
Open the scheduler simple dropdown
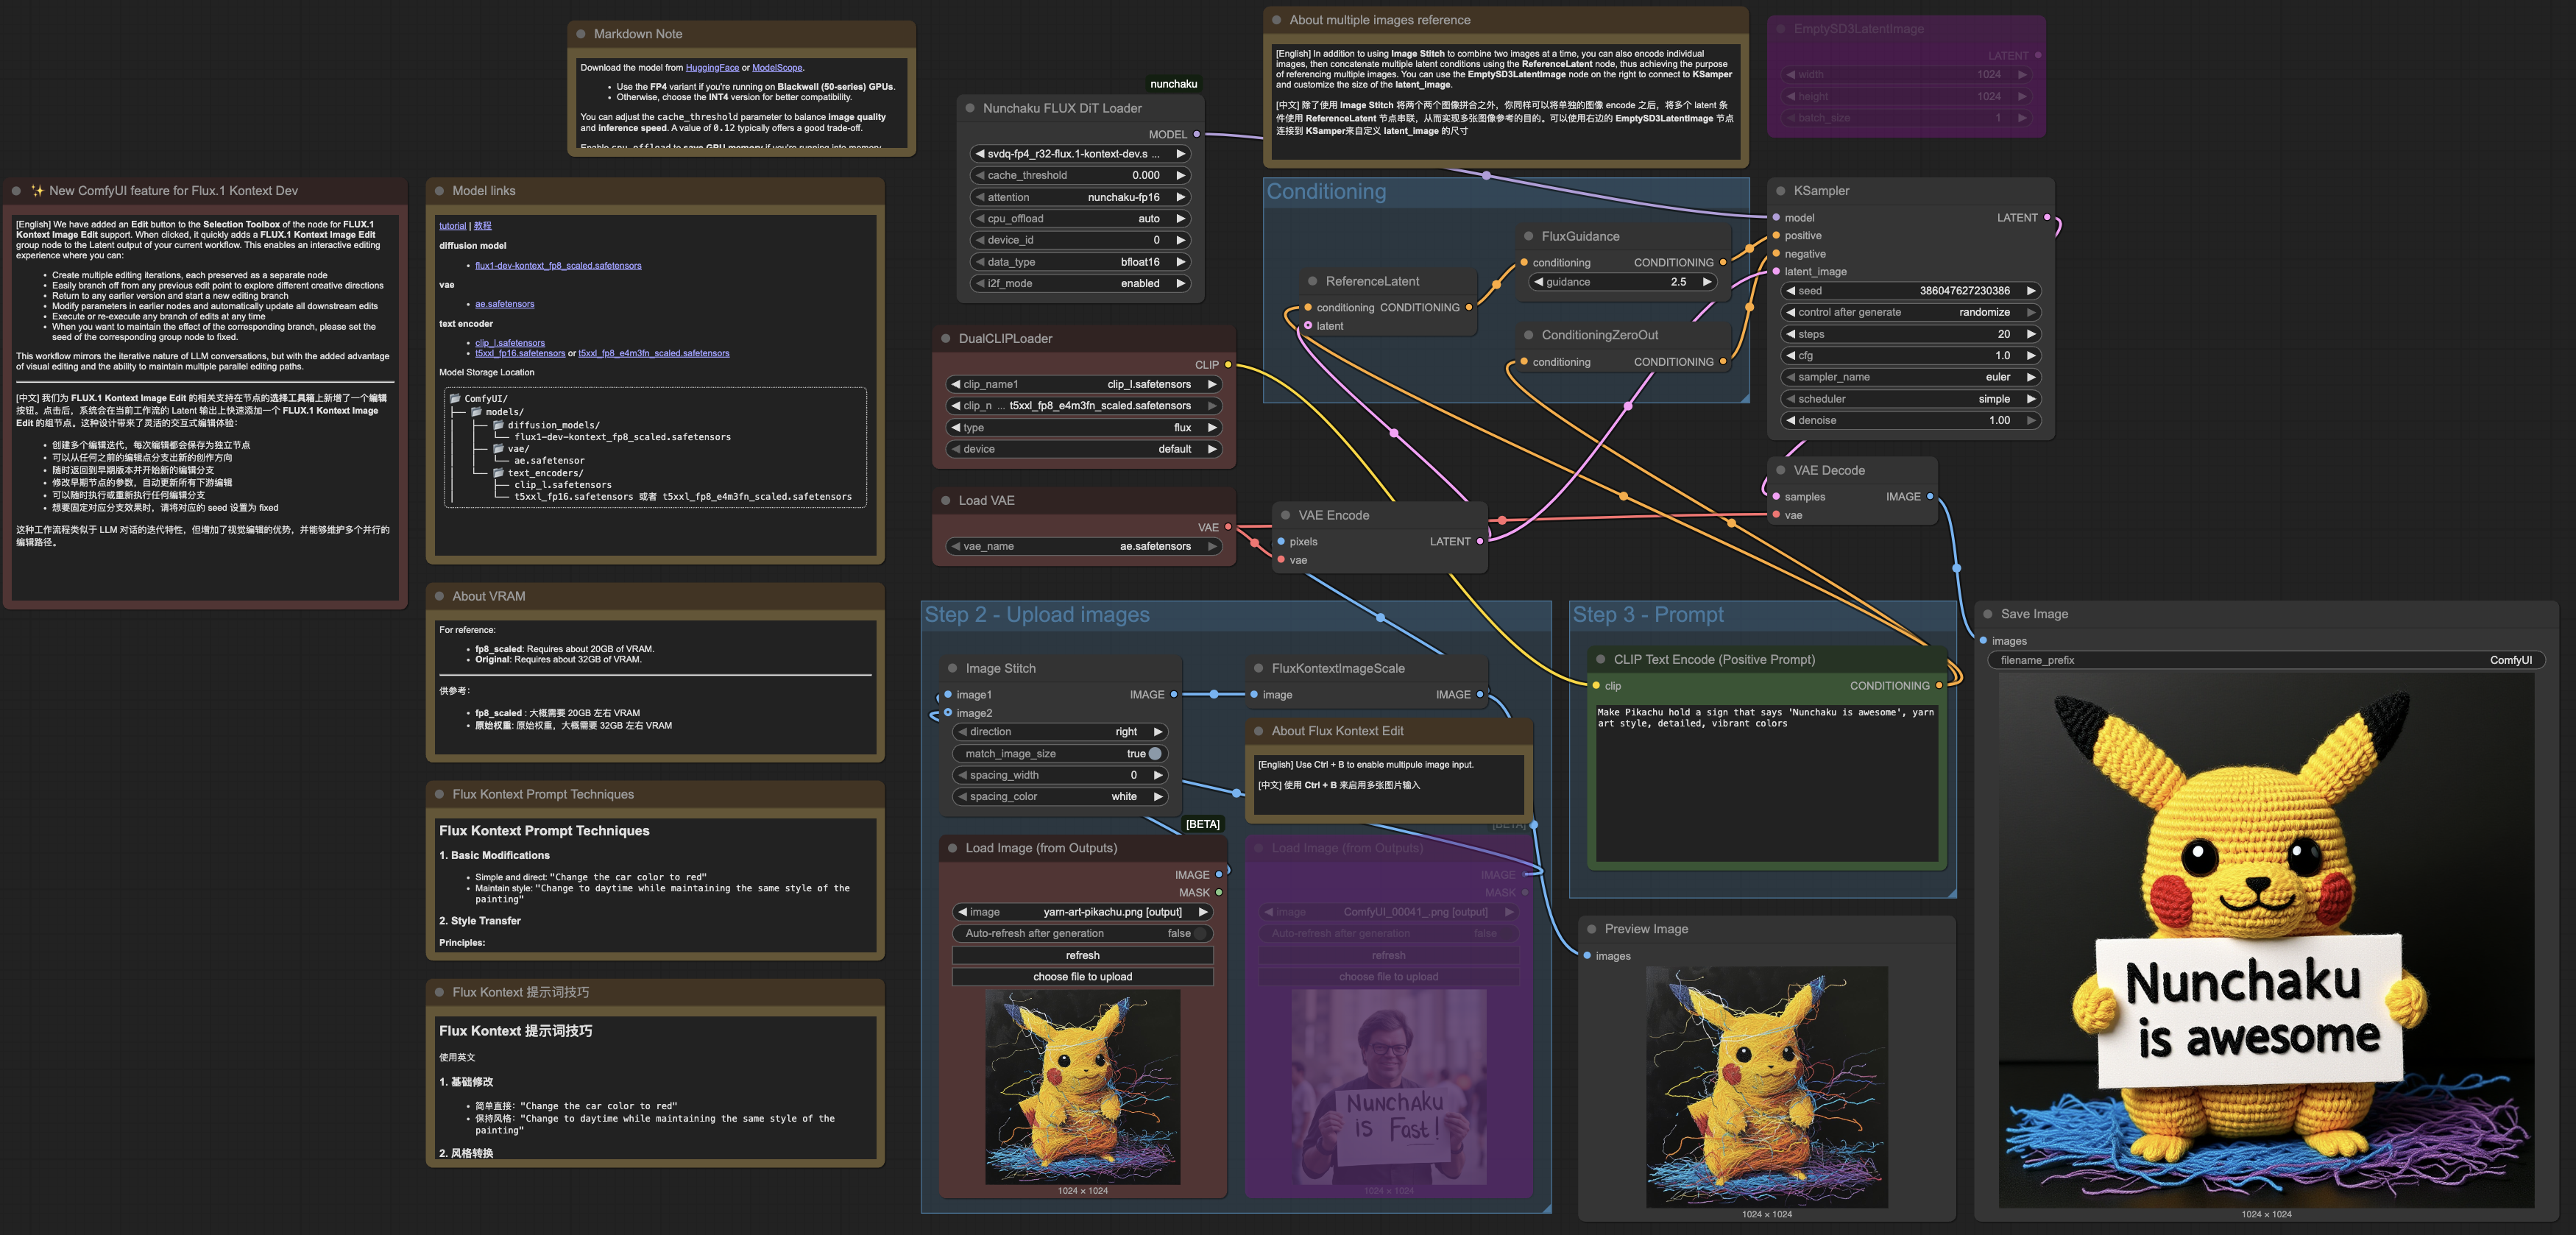tap(1910, 399)
